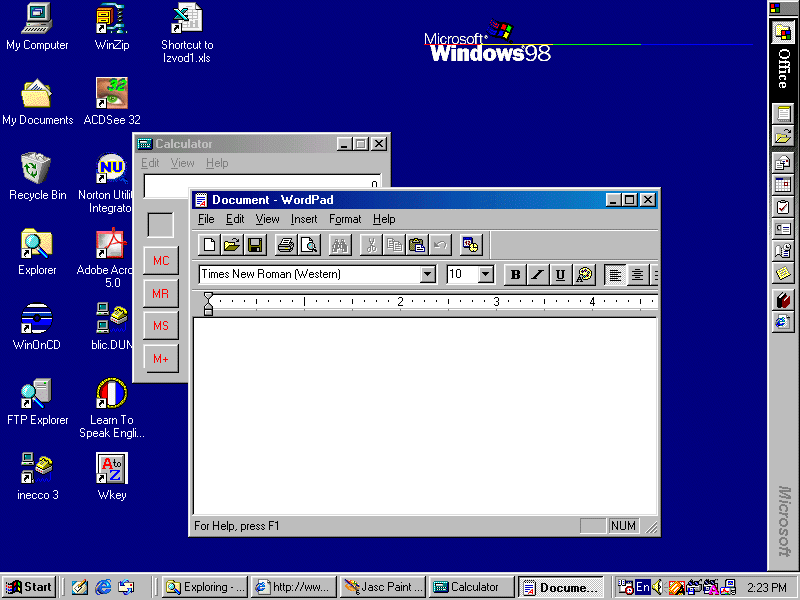This screenshot has width=800, height=600.
Task: Select Learn To Speak English shortcut
Action: 112,408
